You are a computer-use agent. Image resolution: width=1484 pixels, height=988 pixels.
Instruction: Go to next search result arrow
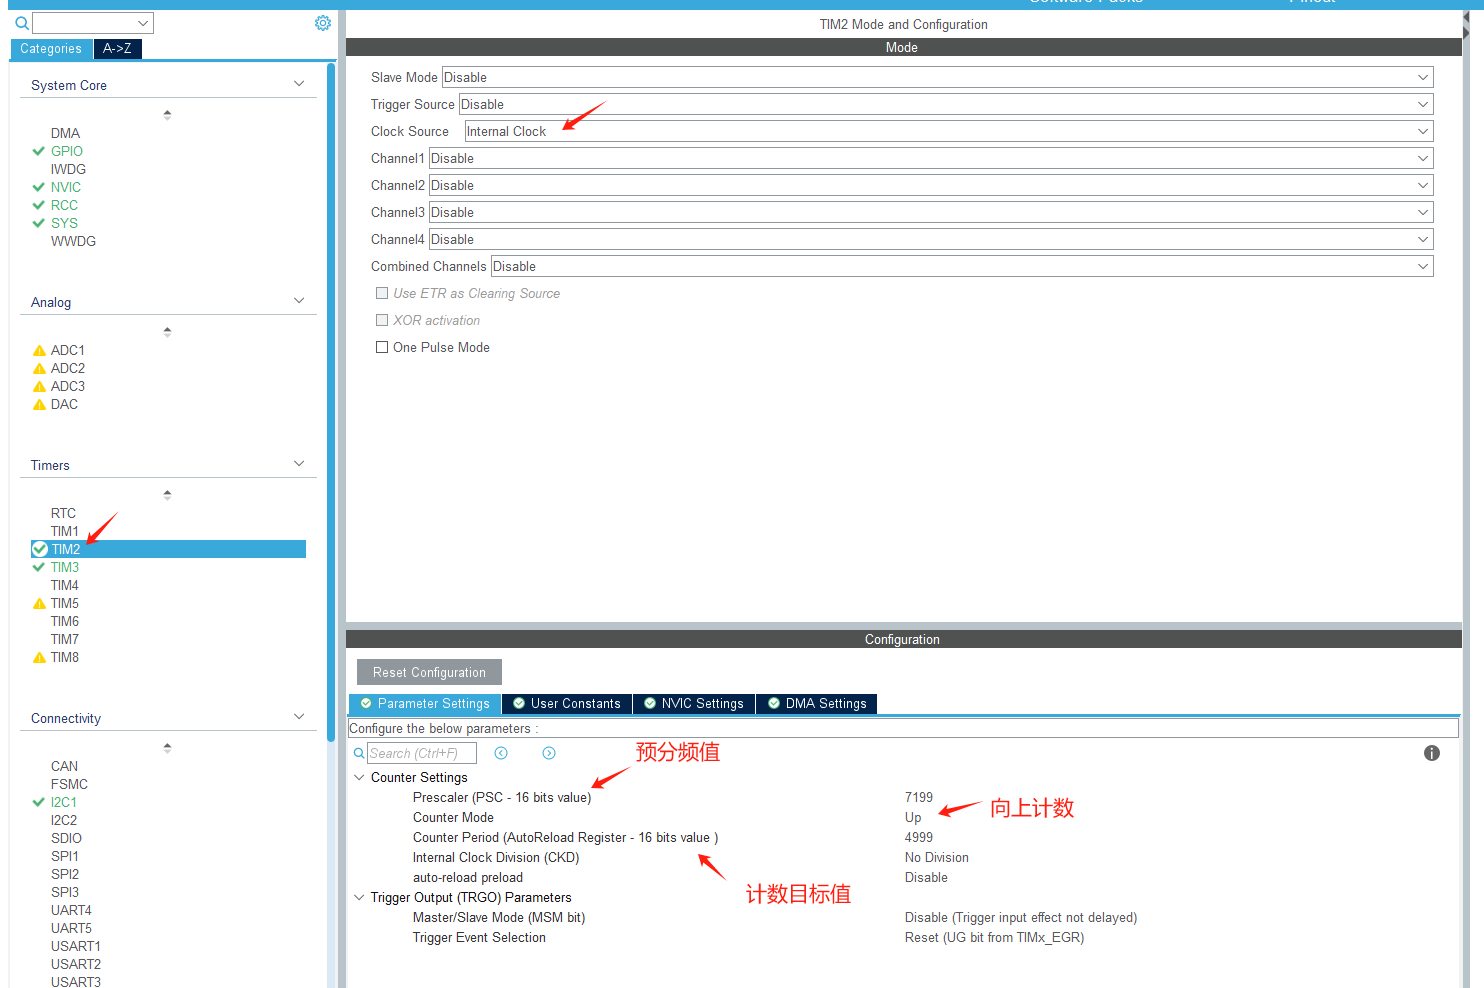click(x=549, y=753)
